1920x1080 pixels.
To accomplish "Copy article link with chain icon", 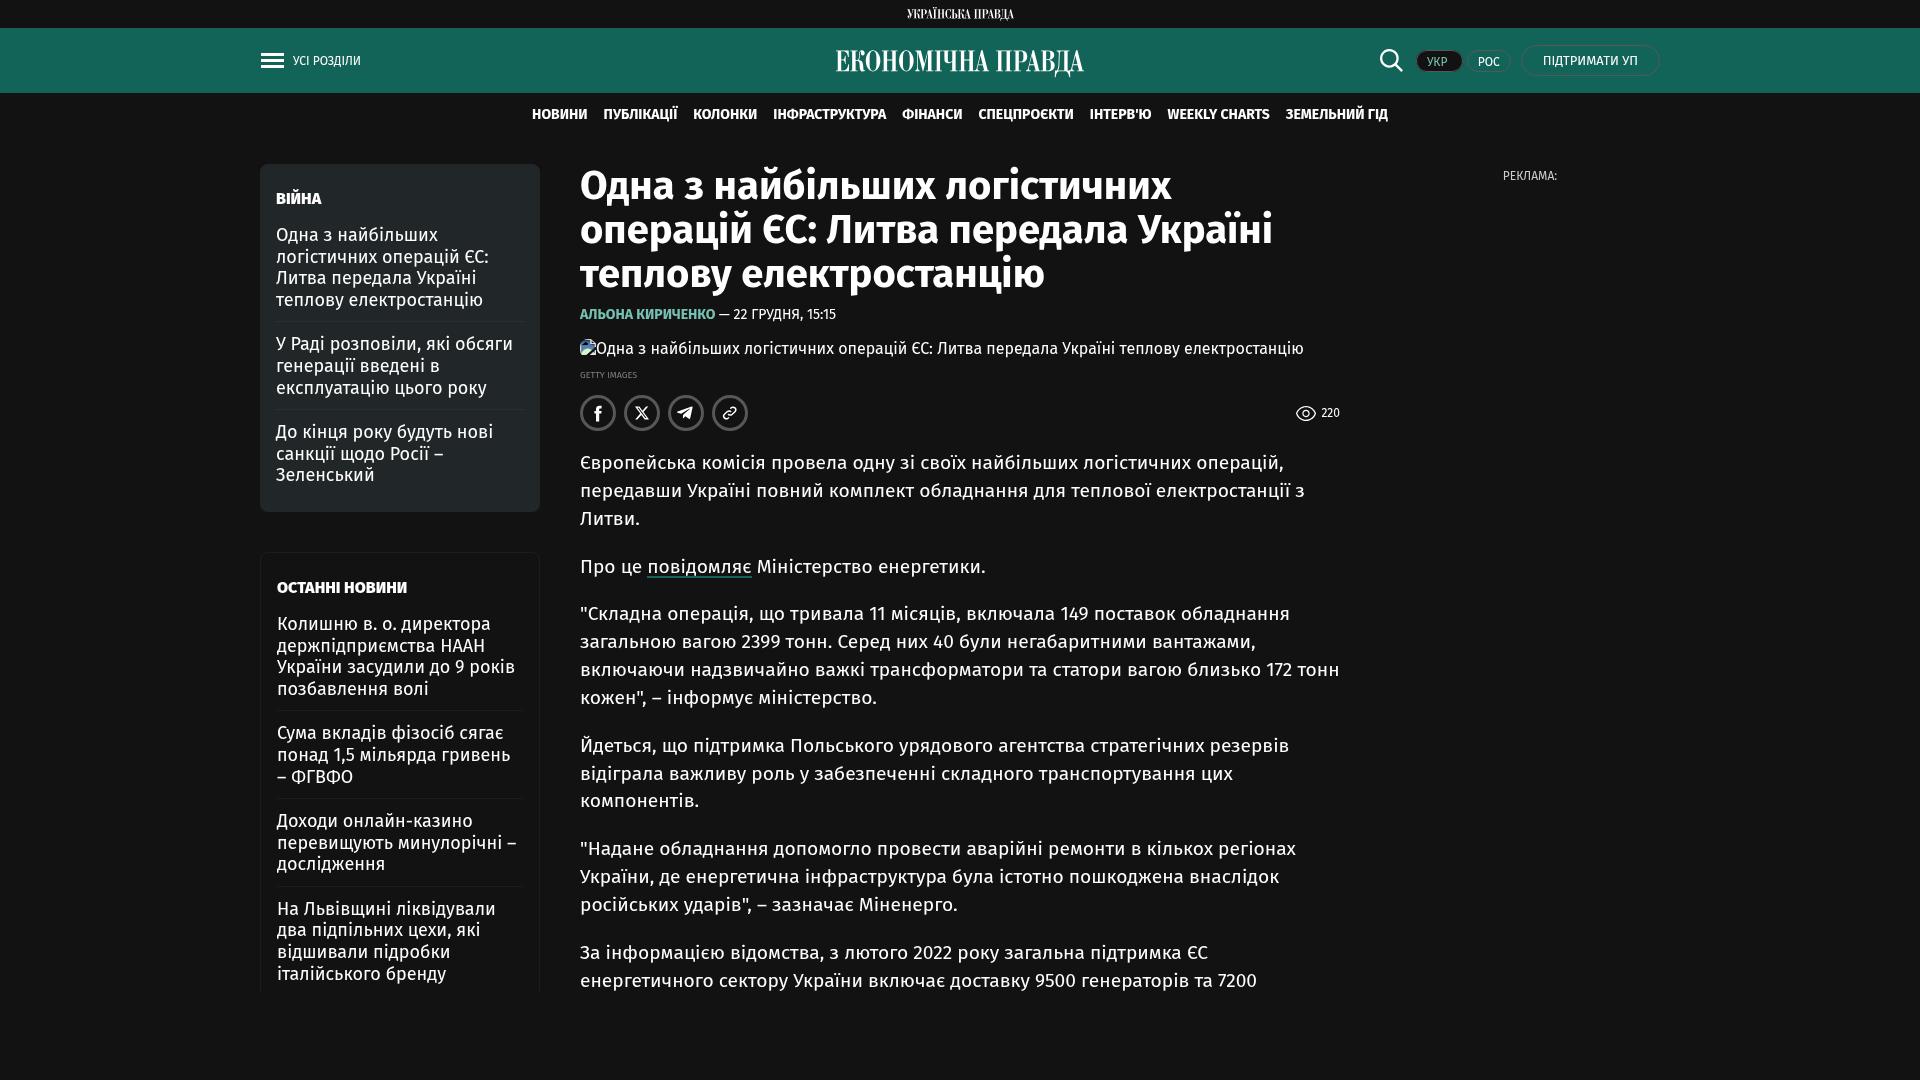I will pos(730,413).
